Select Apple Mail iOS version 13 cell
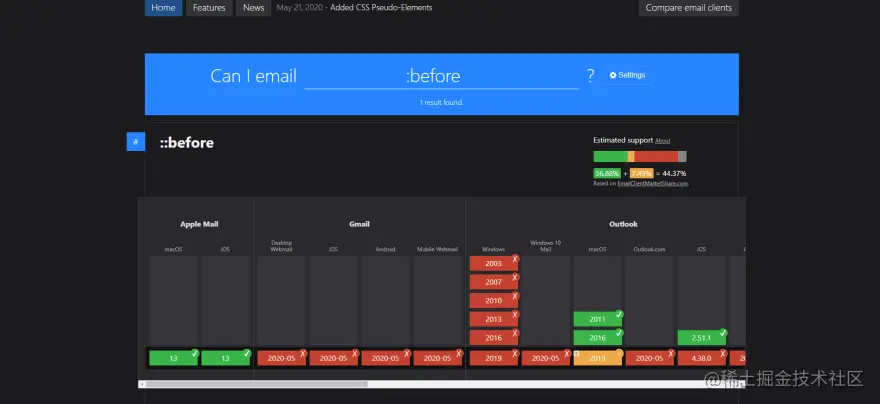The height and width of the screenshot is (404, 880). [x=226, y=358]
